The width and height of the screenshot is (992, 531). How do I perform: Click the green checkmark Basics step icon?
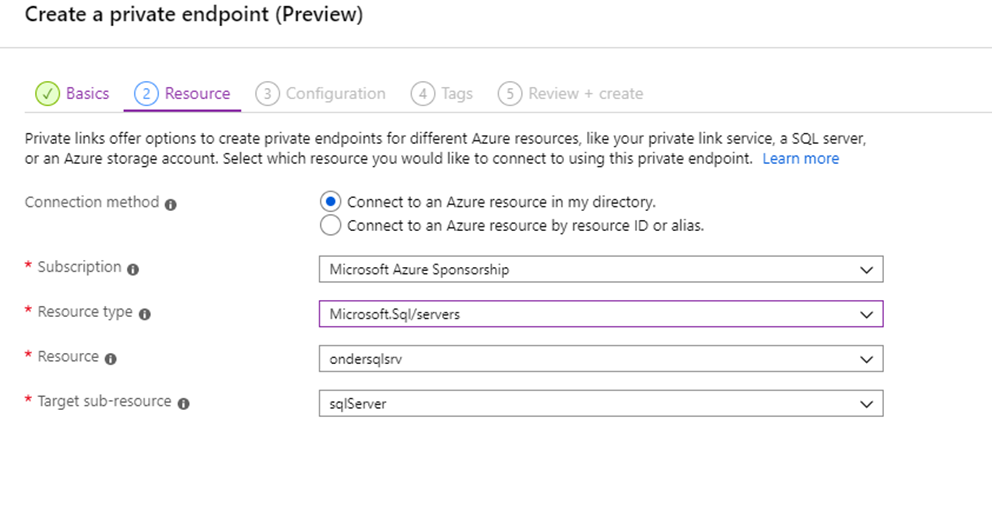[x=47, y=94]
